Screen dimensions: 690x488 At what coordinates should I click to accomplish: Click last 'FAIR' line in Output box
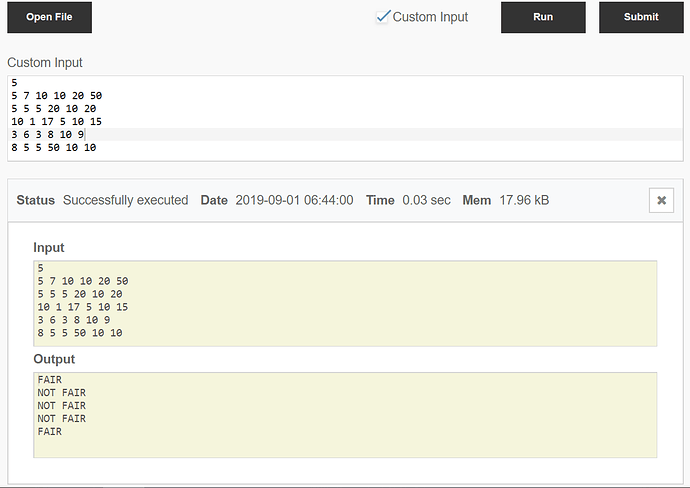click(50, 431)
